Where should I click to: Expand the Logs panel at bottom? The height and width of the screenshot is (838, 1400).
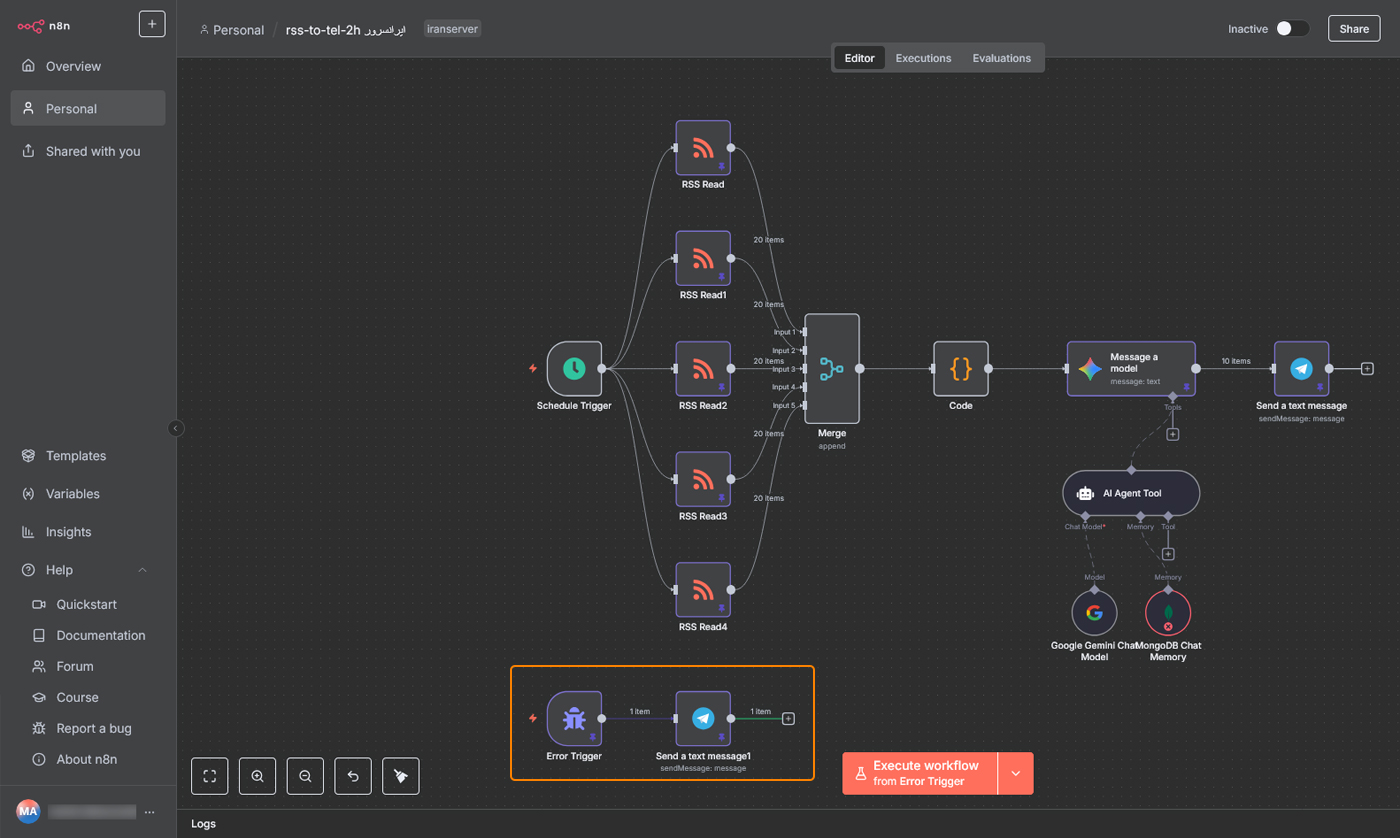[x=203, y=824]
